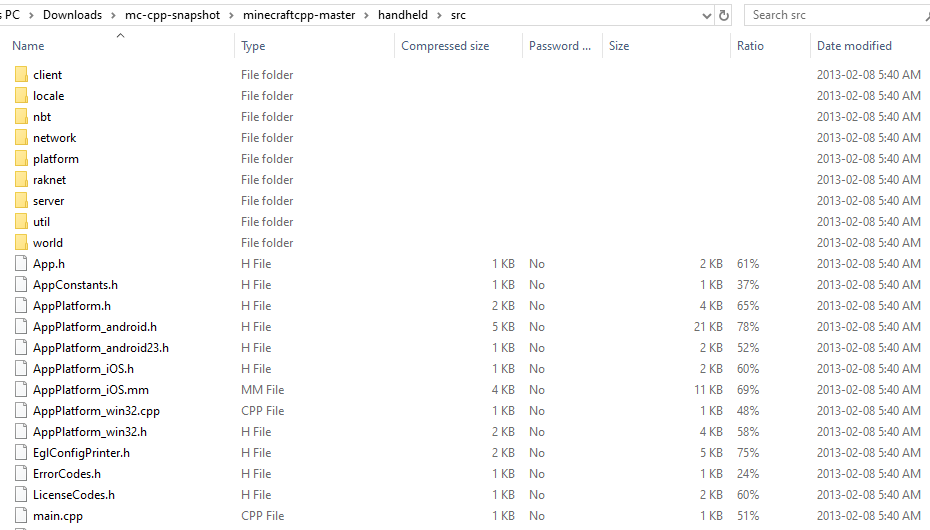Click the 11 KB size value
Screen dimensions: 930x530
708,389
